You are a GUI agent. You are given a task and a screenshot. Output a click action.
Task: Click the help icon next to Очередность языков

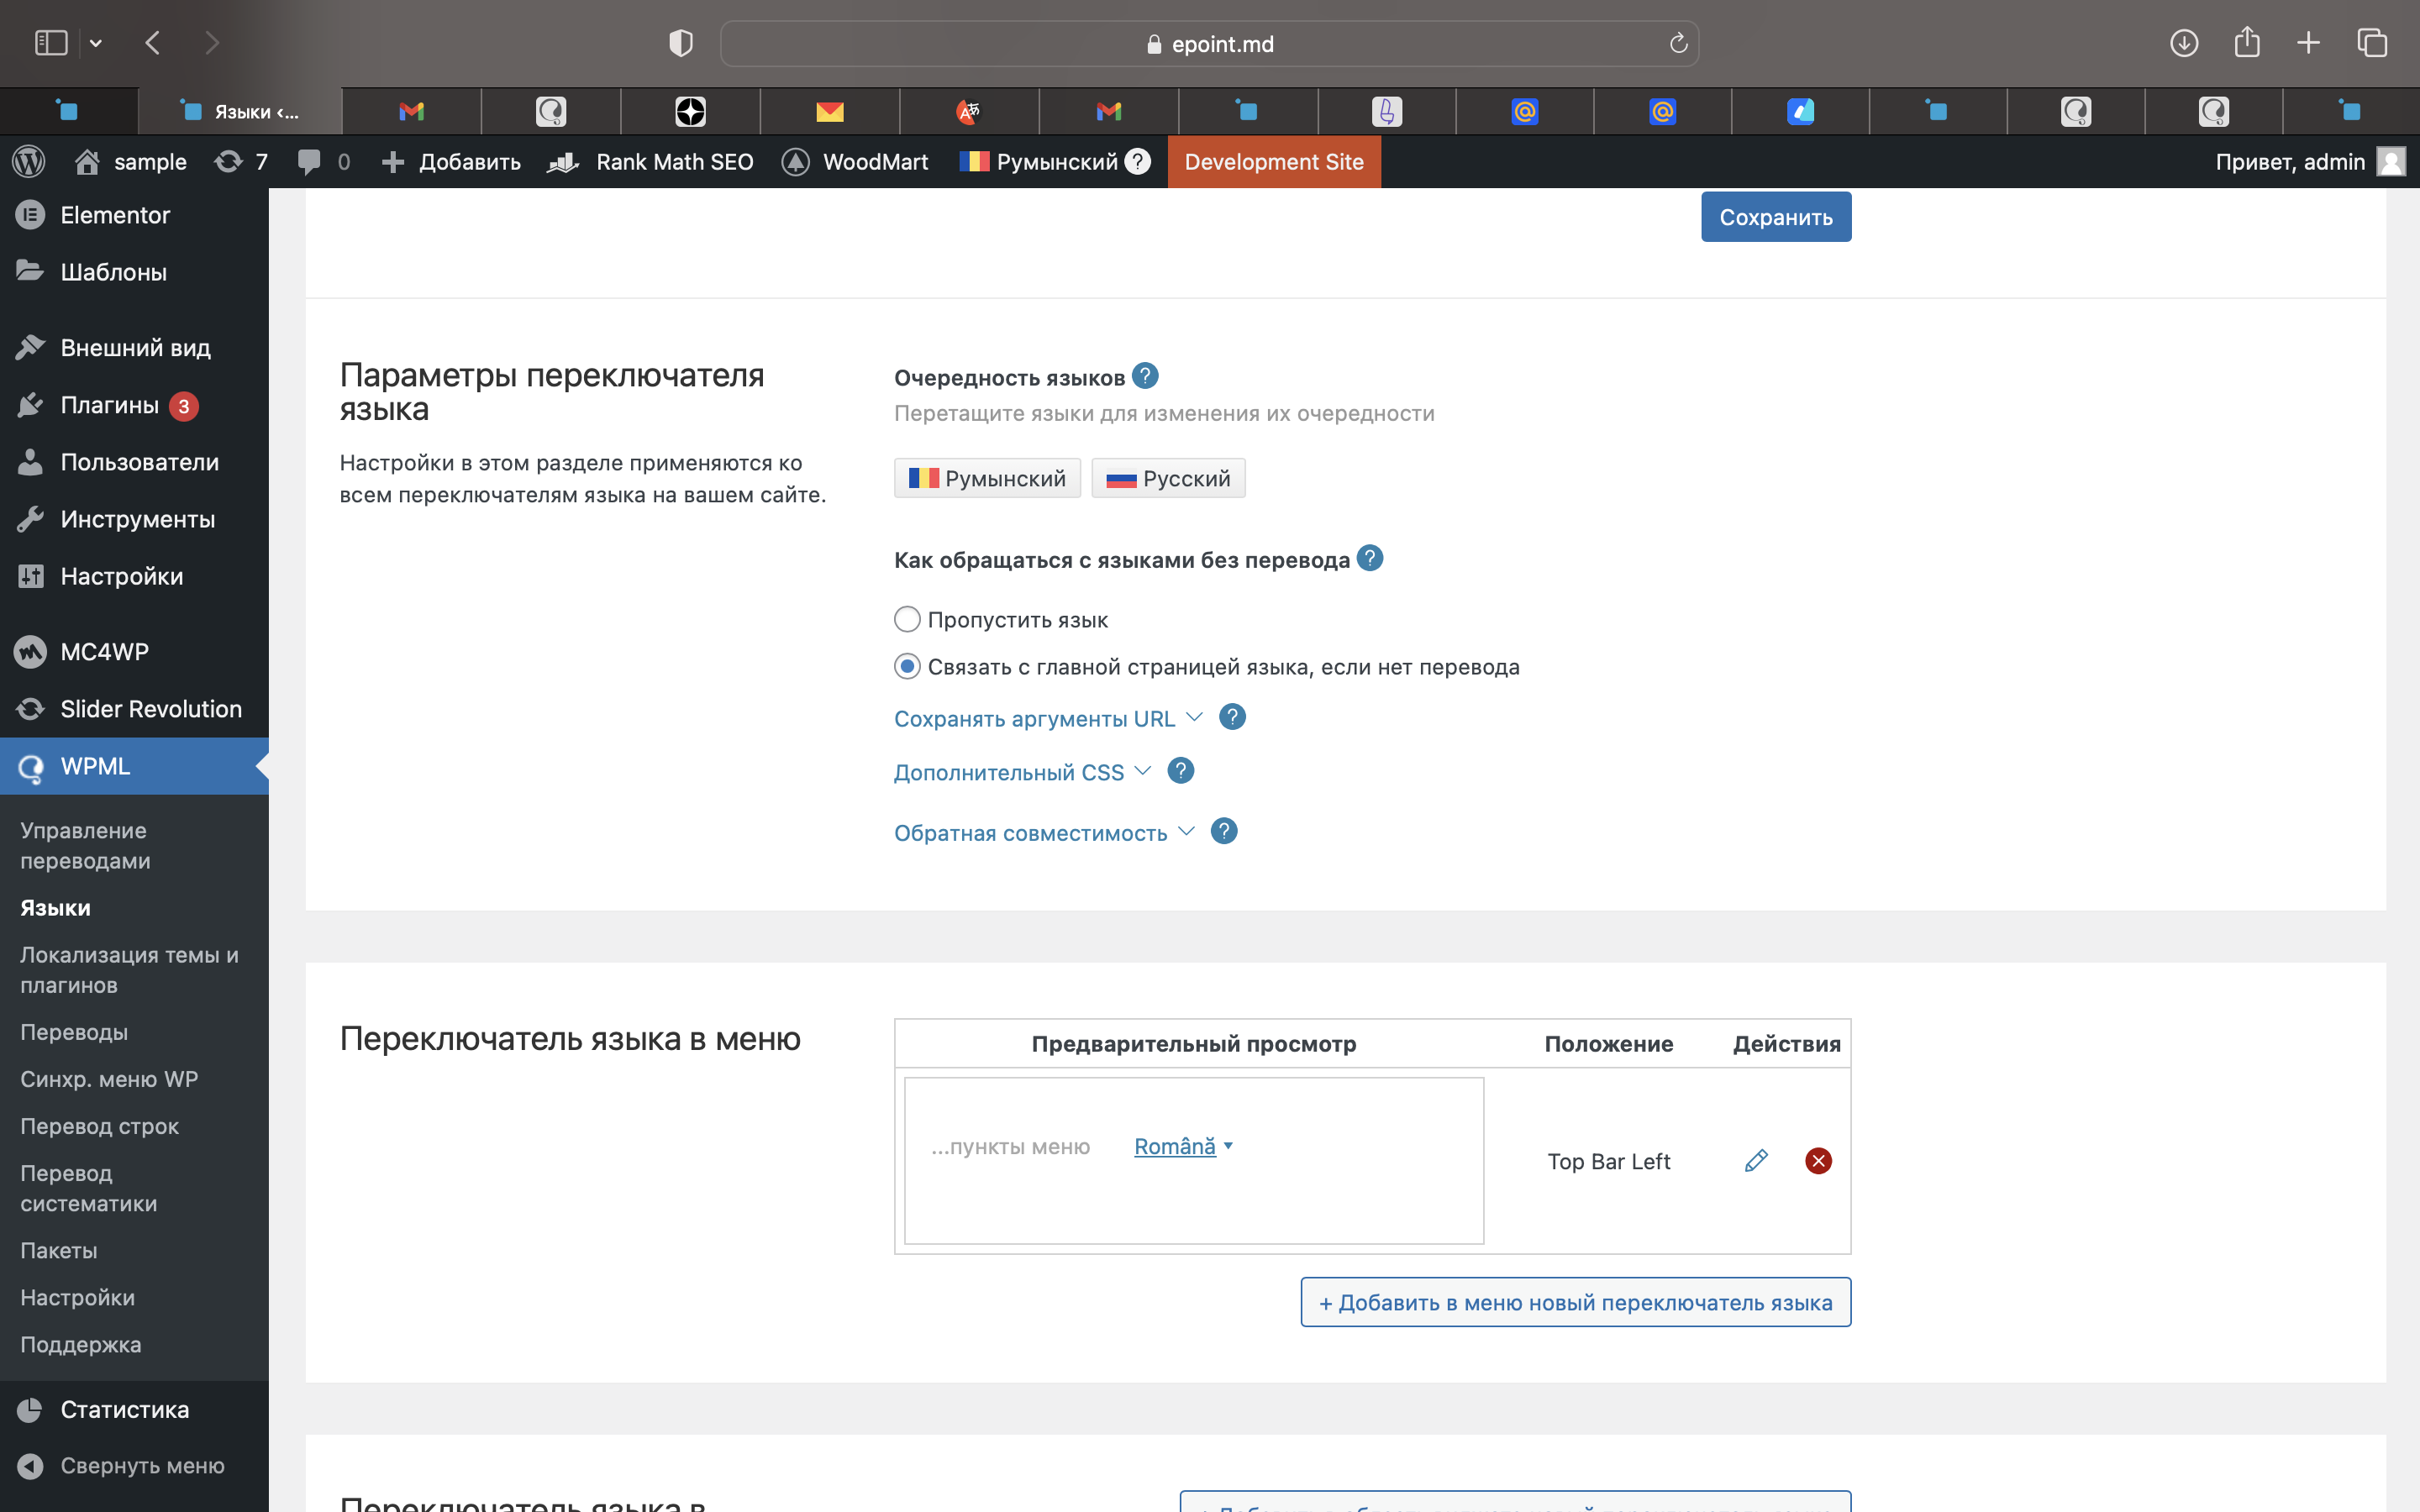tap(1145, 376)
